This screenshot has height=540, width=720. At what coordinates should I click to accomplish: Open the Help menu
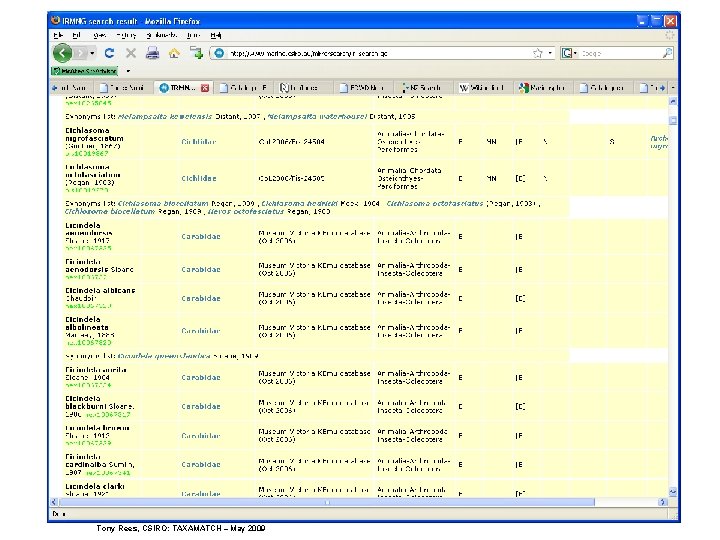pyautogui.click(x=215, y=35)
